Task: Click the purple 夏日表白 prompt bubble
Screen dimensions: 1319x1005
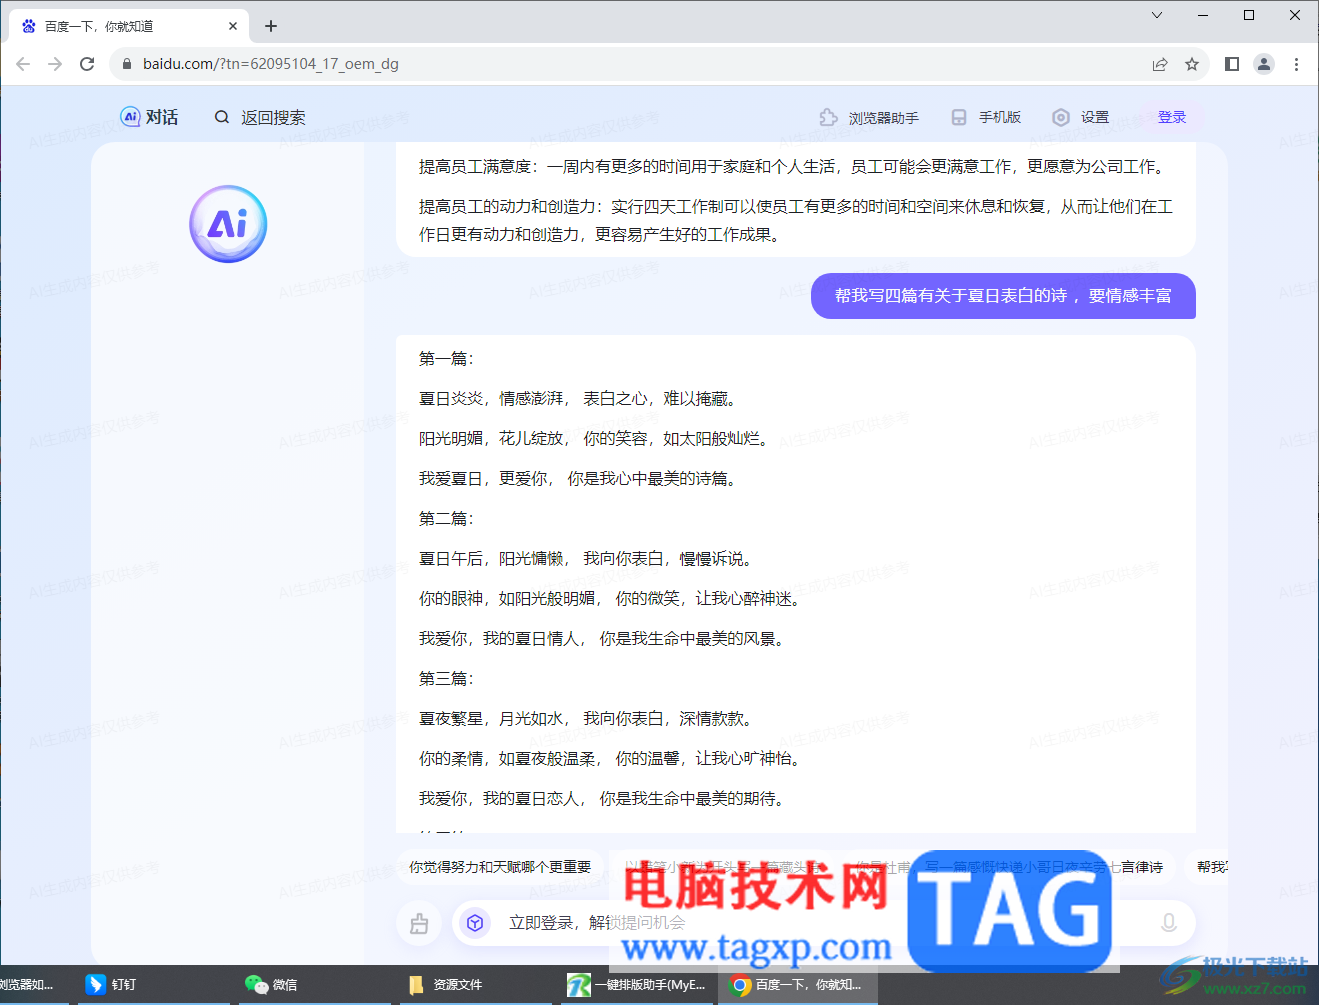Action: [x=1003, y=296]
